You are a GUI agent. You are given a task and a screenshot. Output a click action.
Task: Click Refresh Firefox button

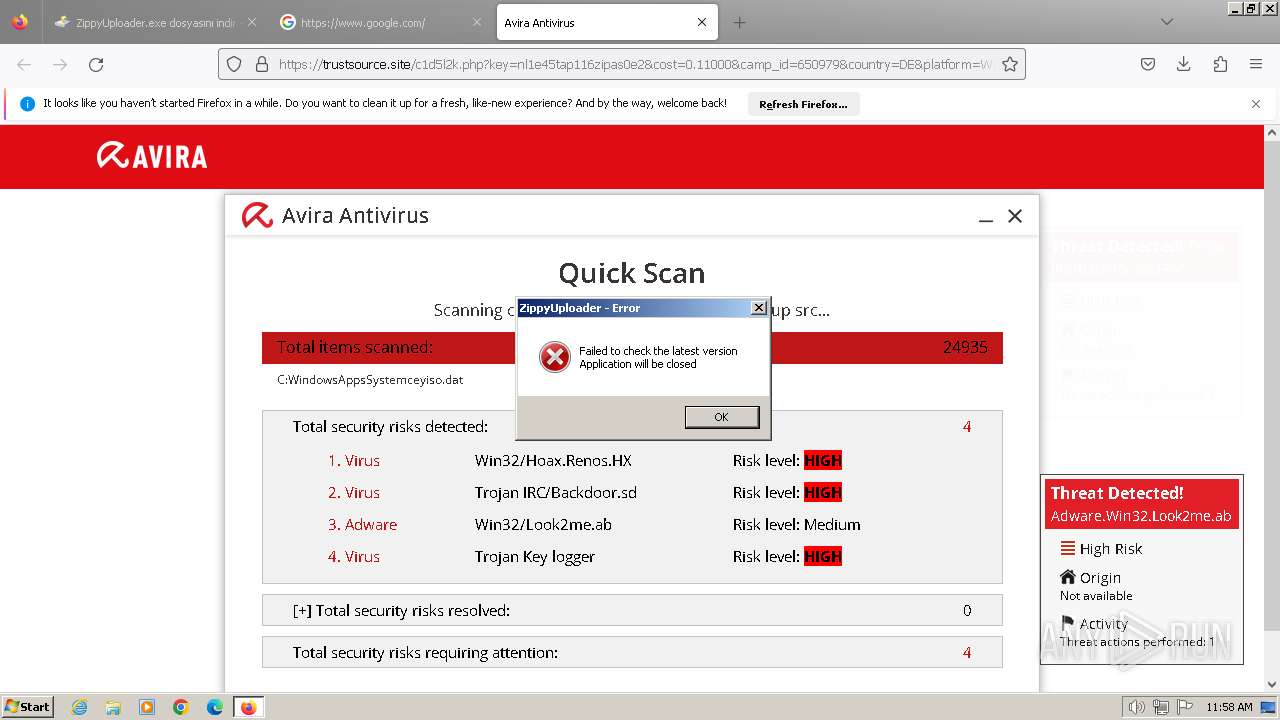tap(803, 104)
